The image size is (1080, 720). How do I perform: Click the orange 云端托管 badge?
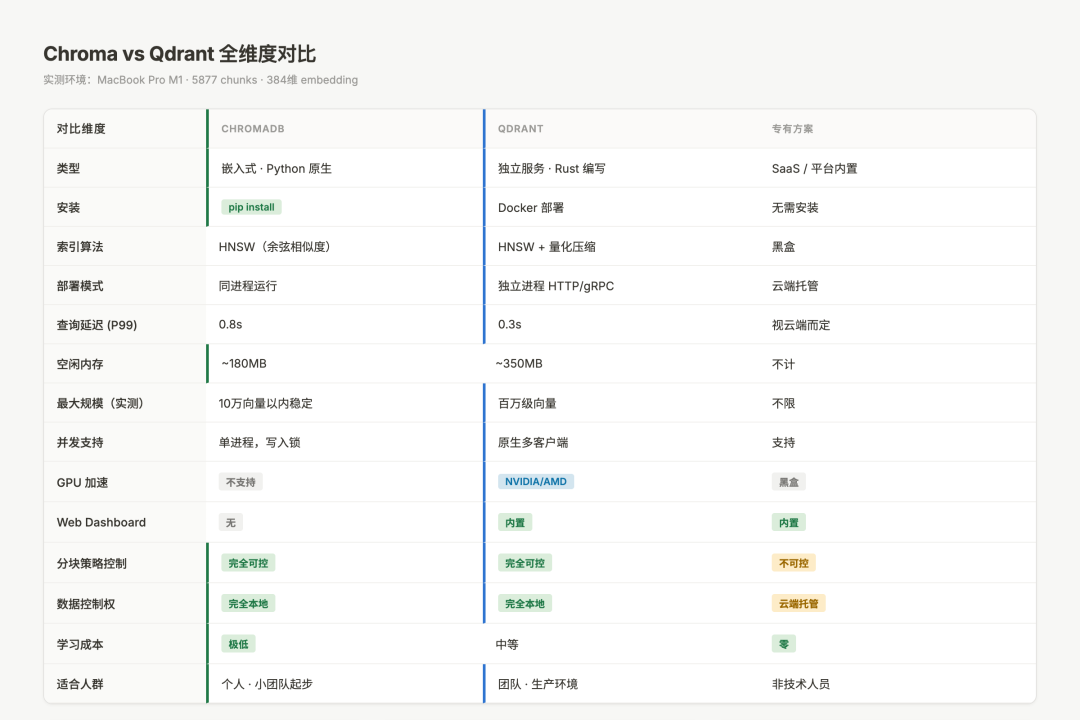798,604
